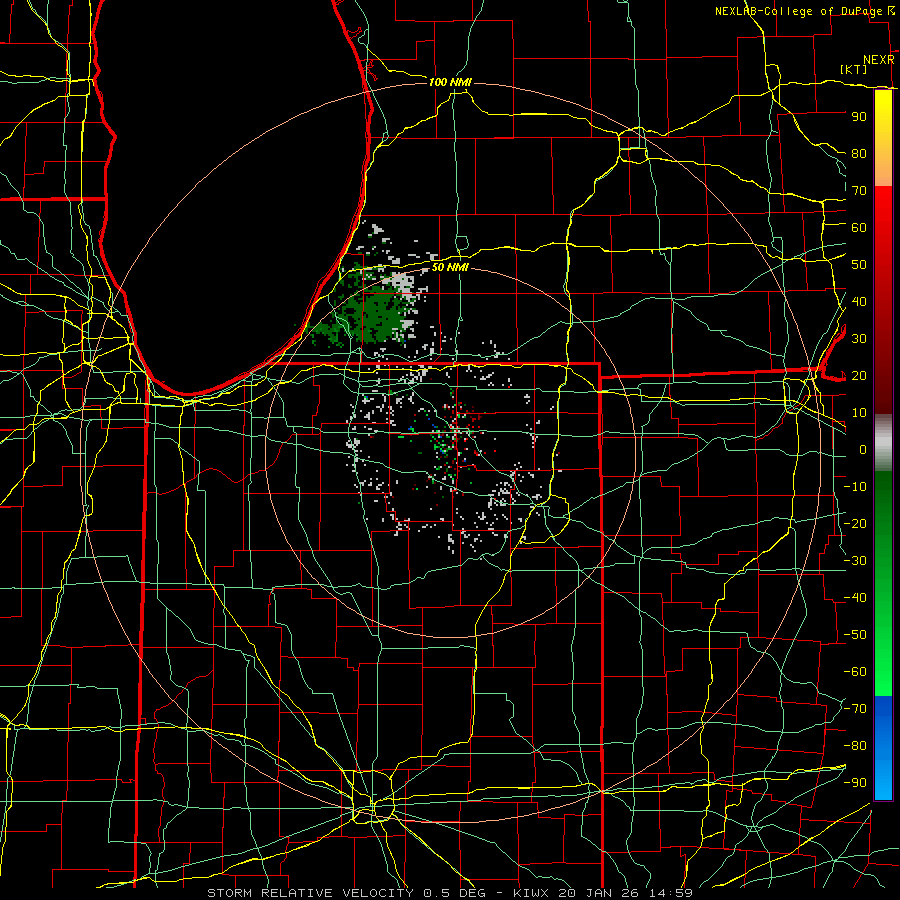Click the 50 NMI range ring label

[x=450, y=267]
